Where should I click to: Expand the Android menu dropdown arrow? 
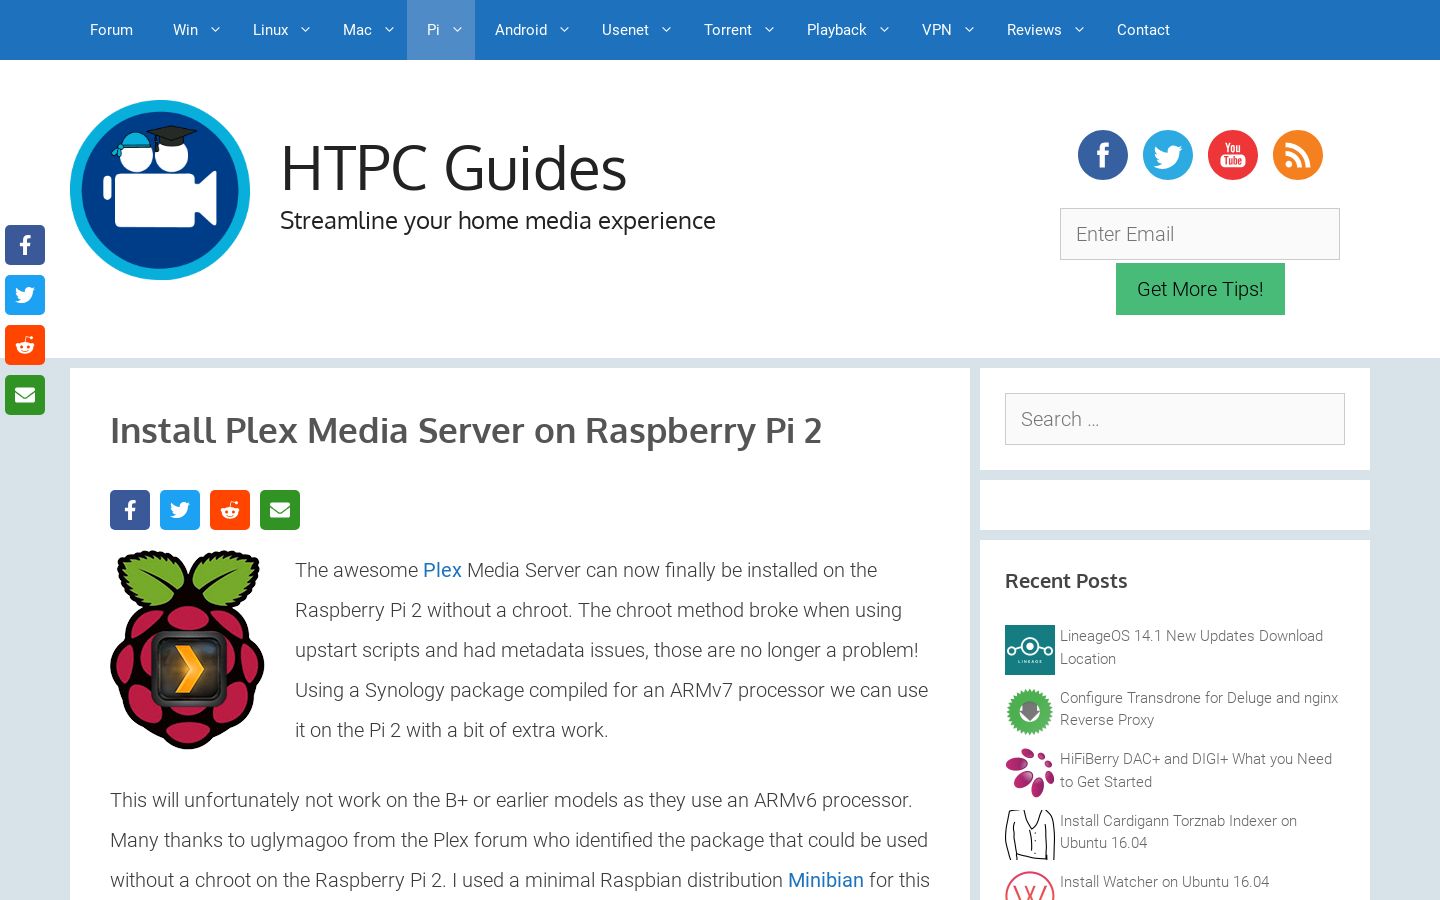click(564, 30)
